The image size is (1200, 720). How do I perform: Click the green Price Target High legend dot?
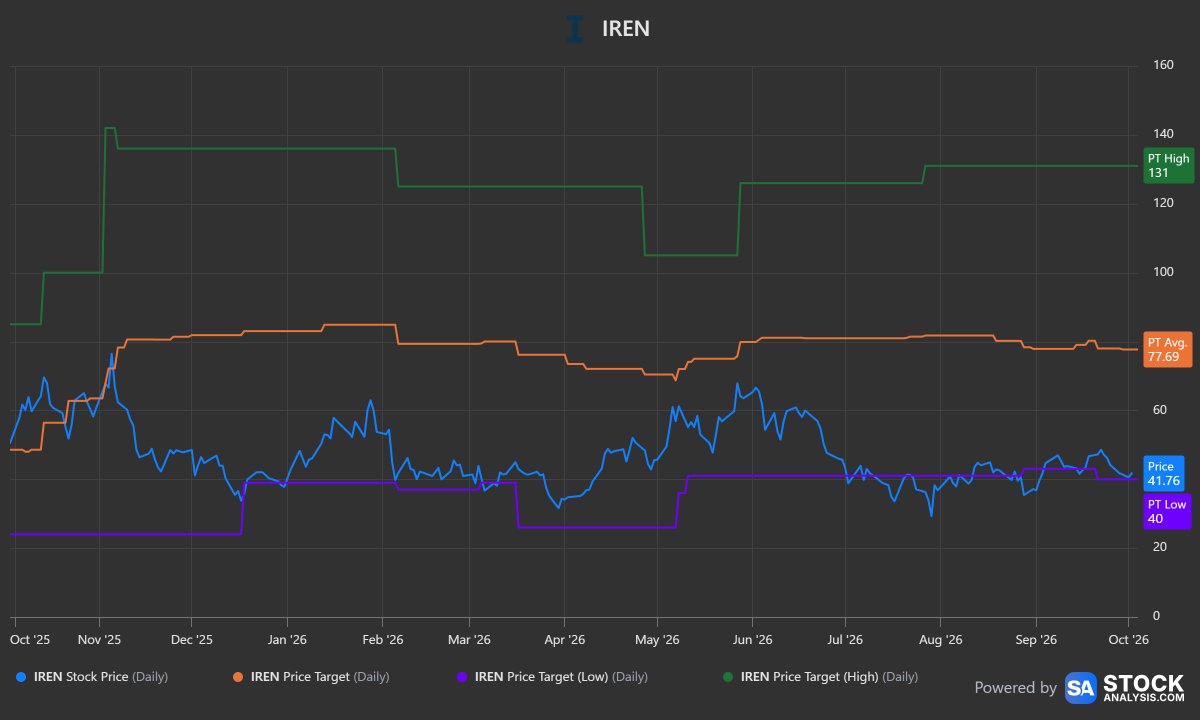pos(726,678)
